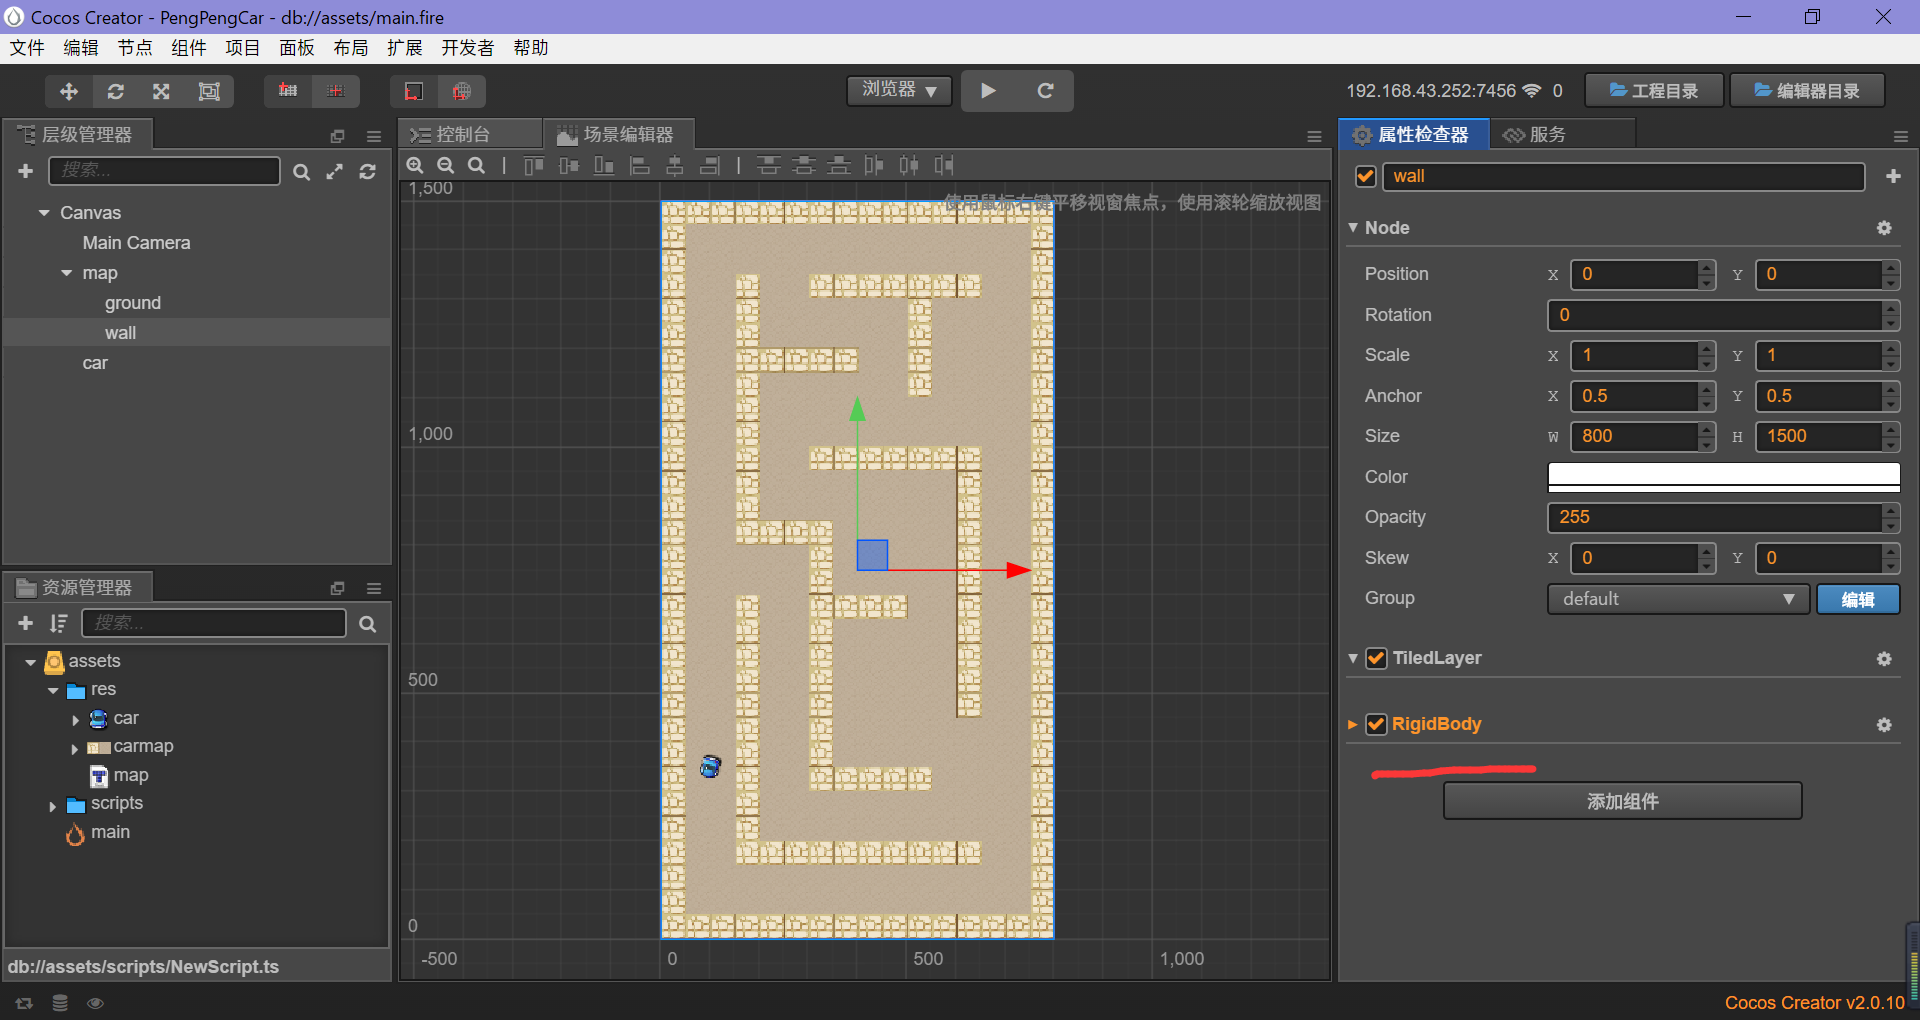Screen dimensions: 1920x1020
Task: Click the Opacity value field
Action: [x=1715, y=517]
